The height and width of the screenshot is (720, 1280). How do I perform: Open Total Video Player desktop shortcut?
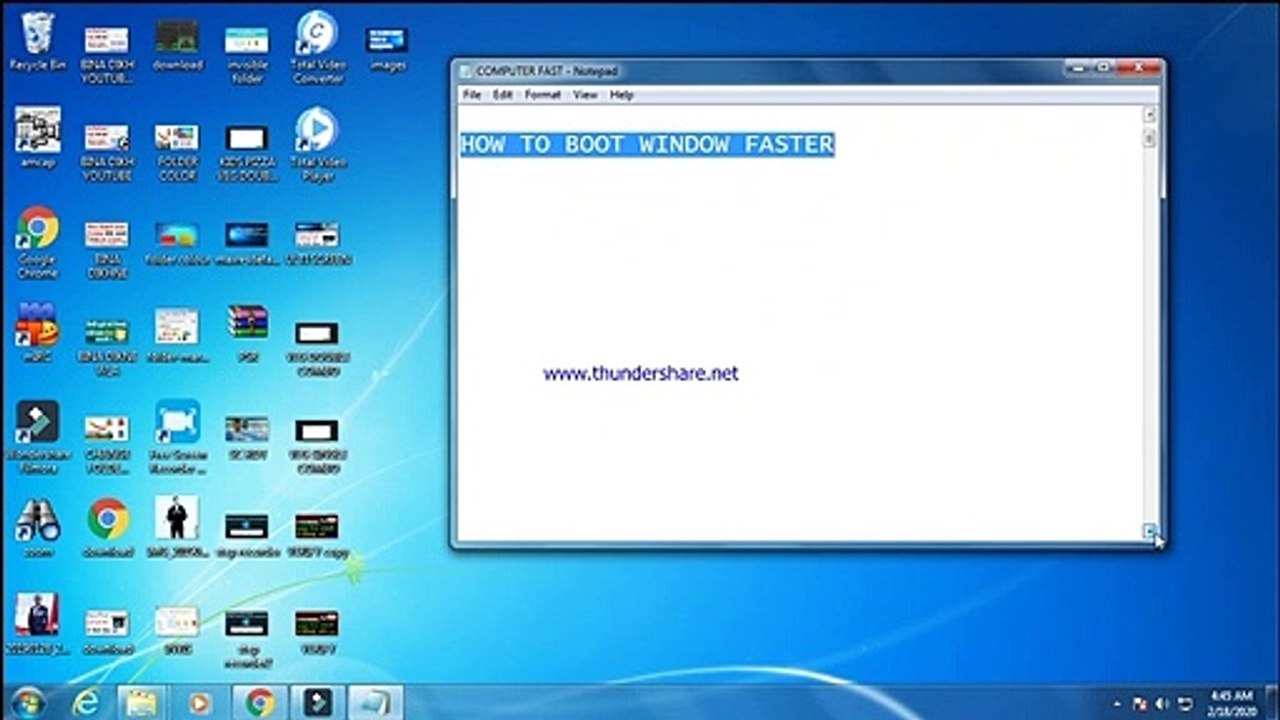[317, 144]
